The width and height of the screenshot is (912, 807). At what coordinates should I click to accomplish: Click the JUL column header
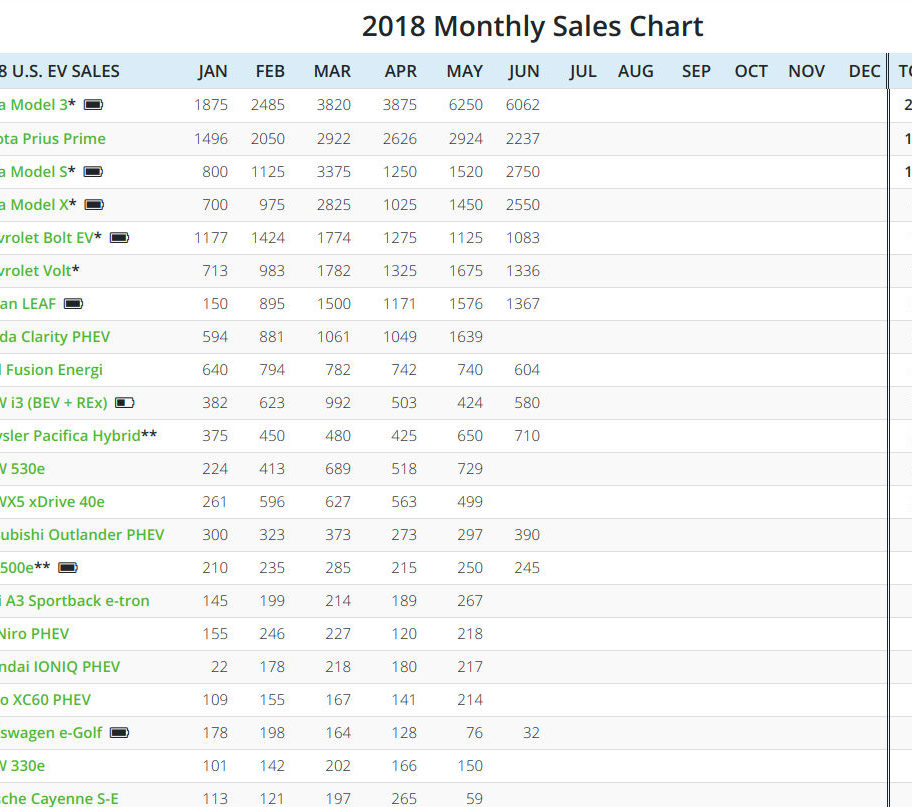click(x=583, y=72)
